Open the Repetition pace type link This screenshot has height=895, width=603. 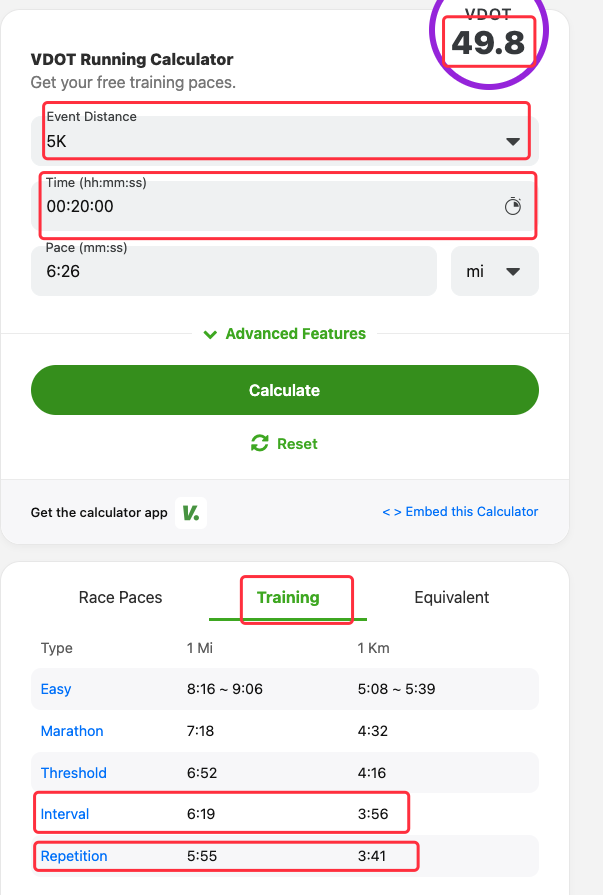pyautogui.click(x=74, y=856)
